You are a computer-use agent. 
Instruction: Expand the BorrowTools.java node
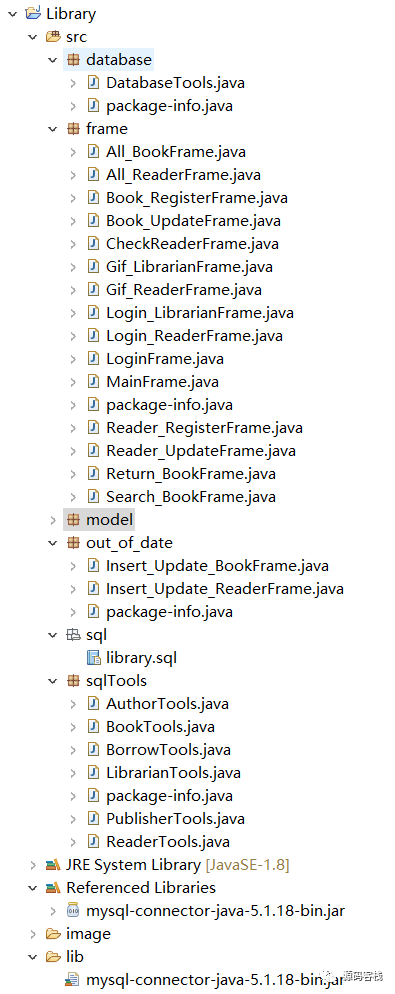coord(74,750)
